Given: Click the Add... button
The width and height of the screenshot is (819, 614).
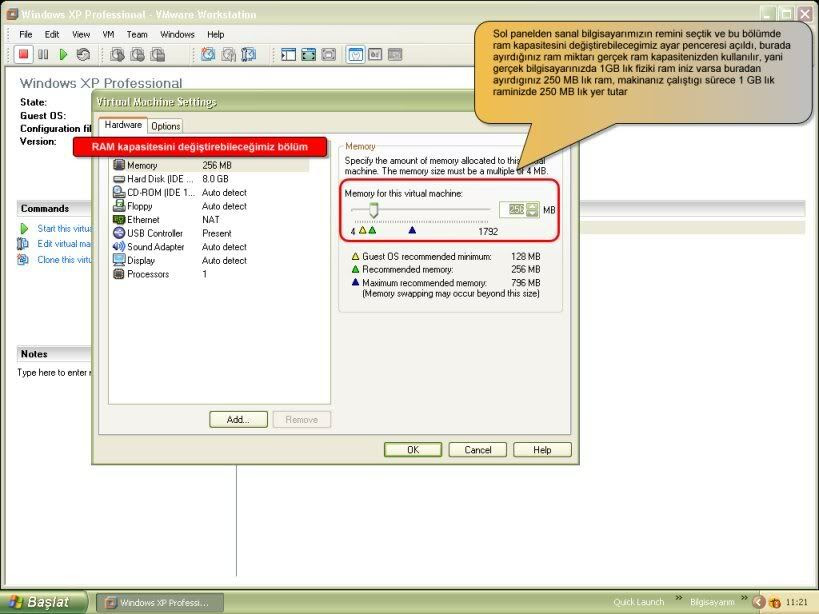Looking at the screenshot, I should tap(238, 419).
